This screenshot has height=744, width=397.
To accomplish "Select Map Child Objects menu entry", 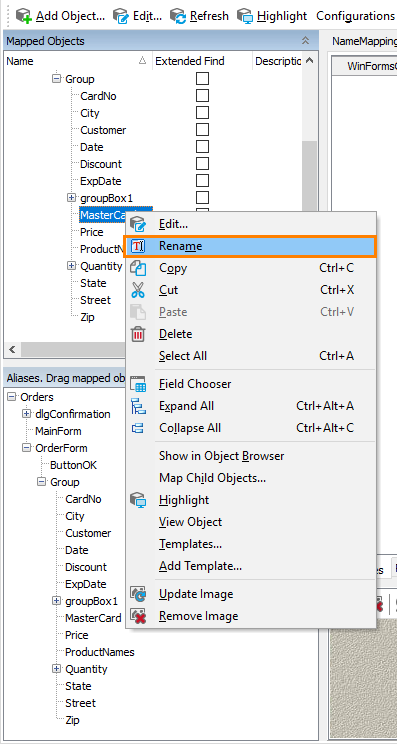I will 212,478.
